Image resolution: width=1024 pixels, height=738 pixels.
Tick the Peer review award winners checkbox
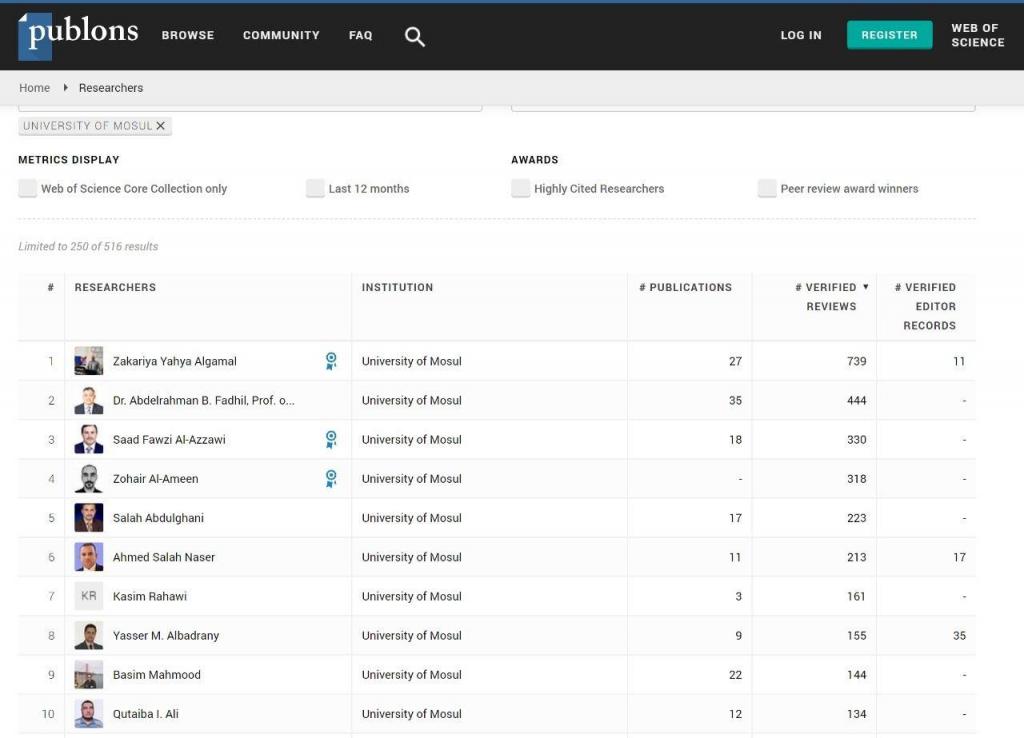[x=766, y=188]
